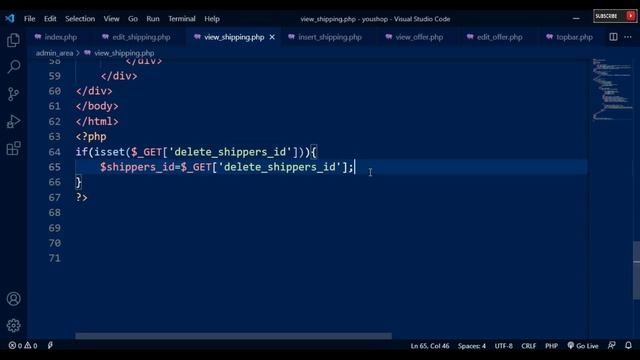Close the view_shipping.php tab

click(x=272, y=37)
